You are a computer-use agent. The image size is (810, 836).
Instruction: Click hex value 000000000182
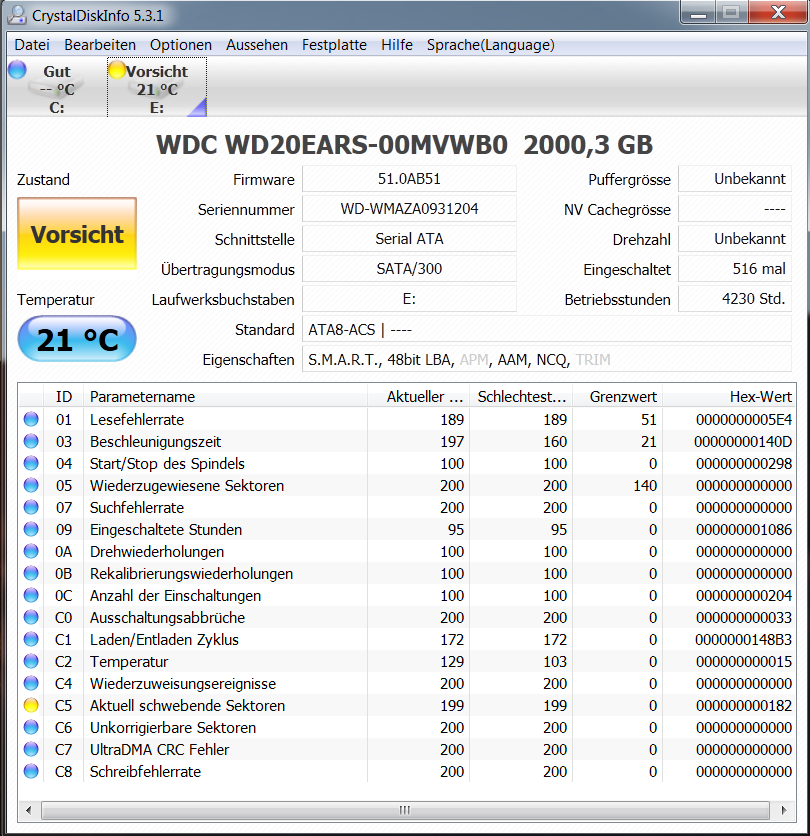click(744, 705)
